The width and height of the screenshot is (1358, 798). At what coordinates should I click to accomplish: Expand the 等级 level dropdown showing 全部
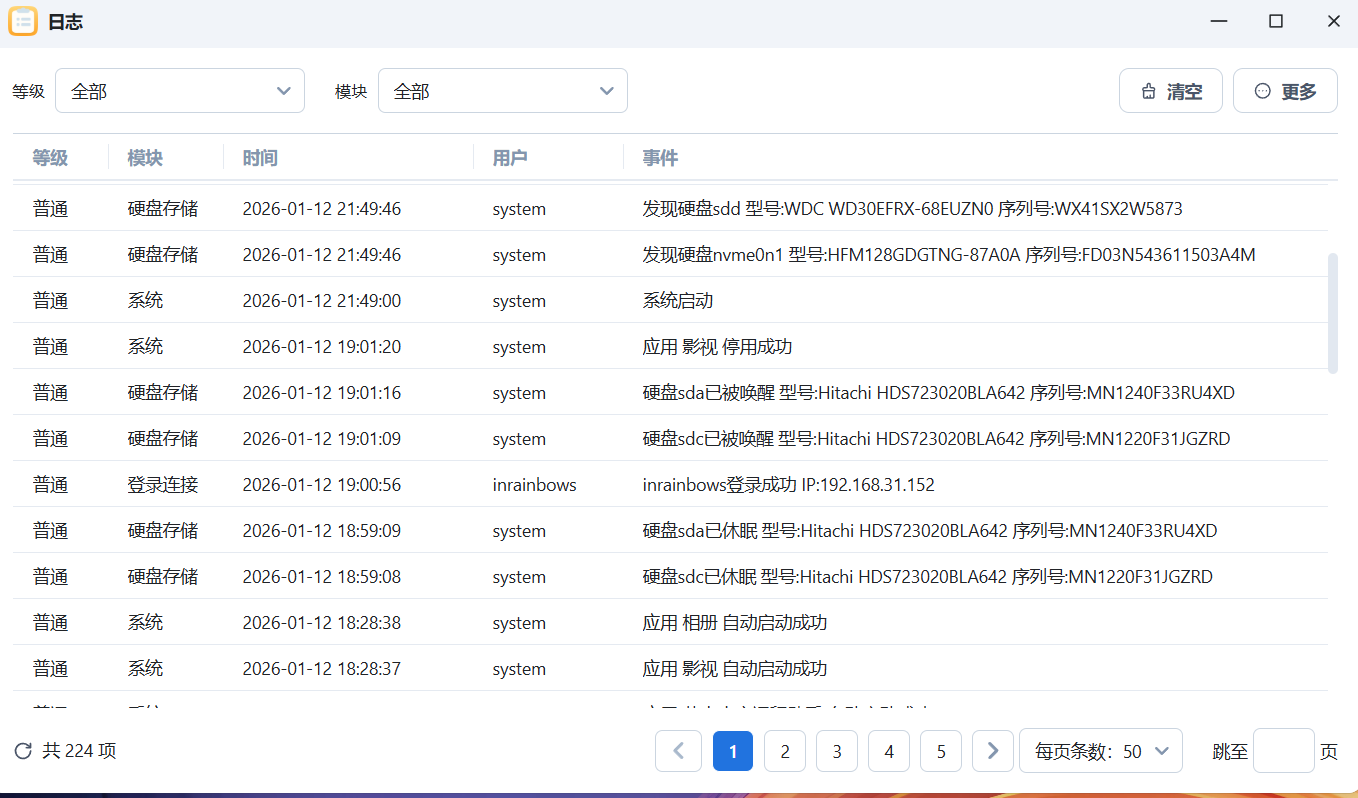coord(180,90)
